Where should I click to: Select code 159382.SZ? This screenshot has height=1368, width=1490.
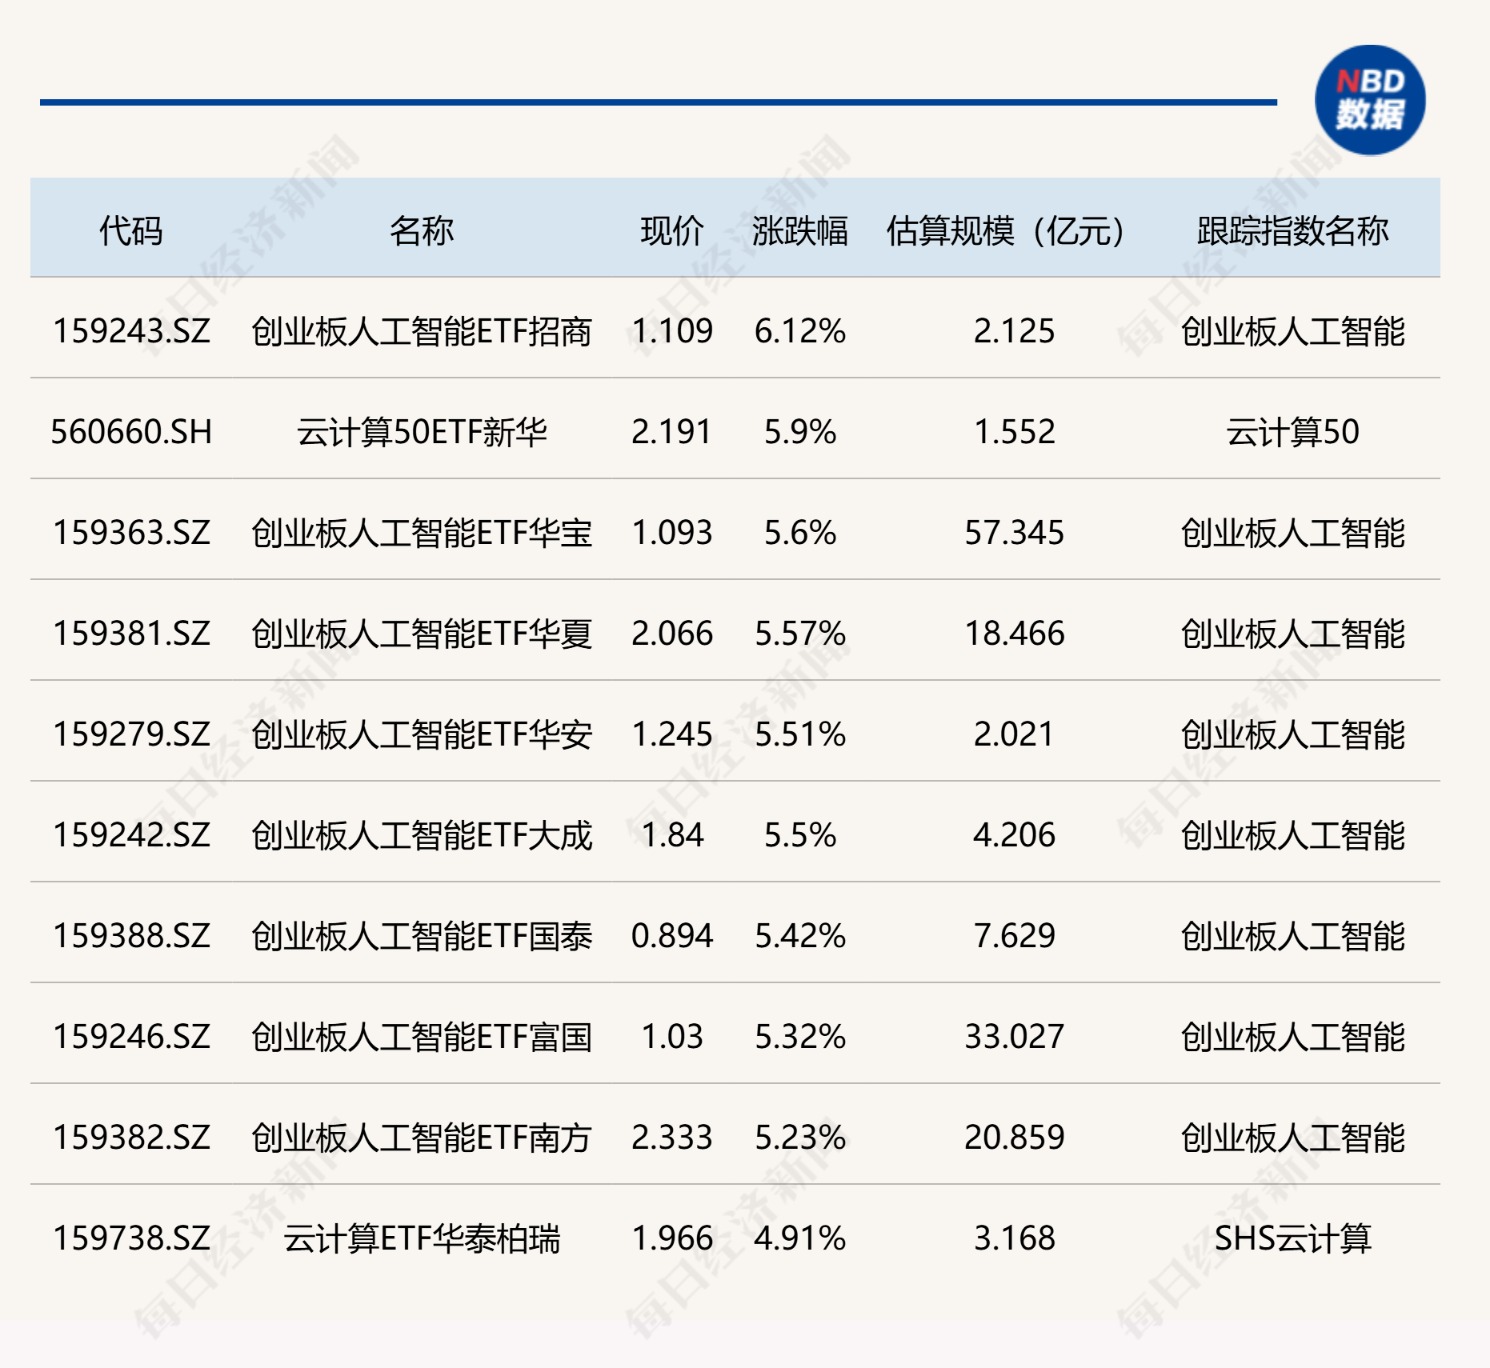pyautogui.click(x=131, y=1138)
